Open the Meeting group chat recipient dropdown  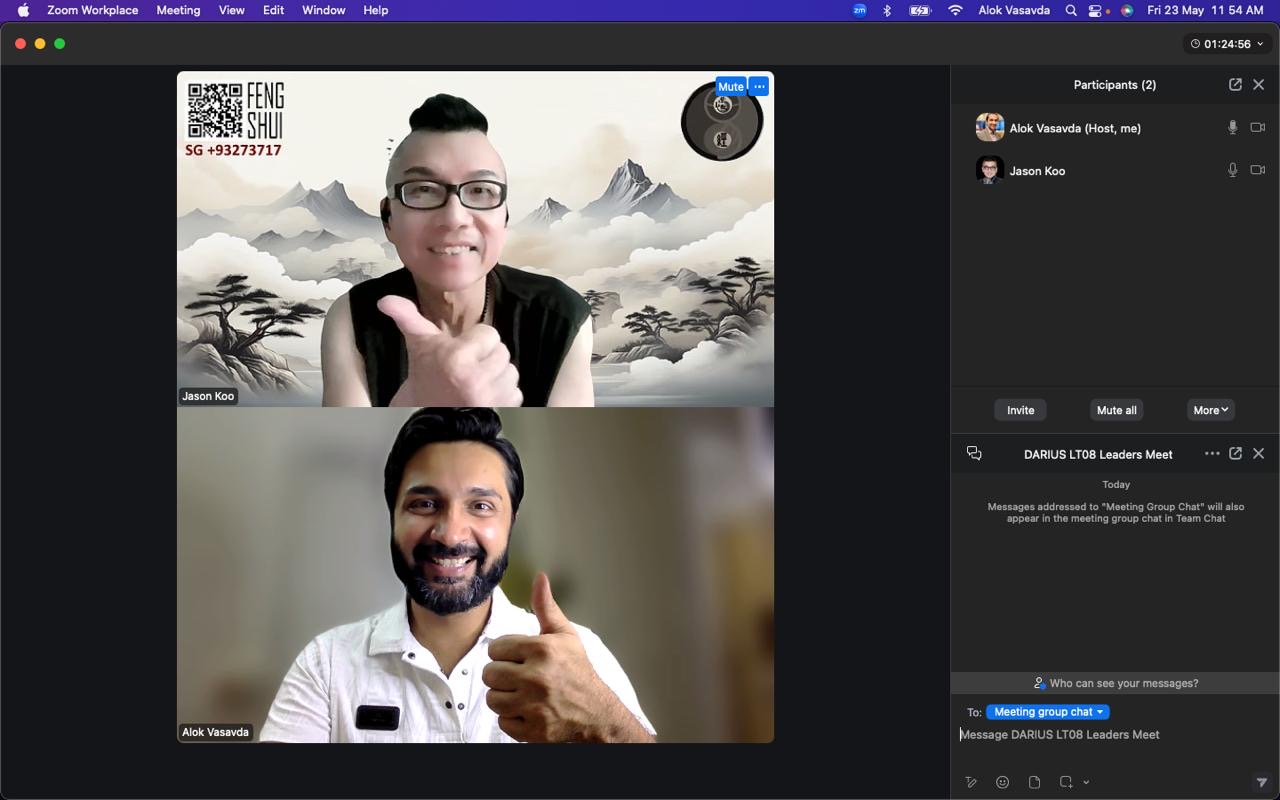click(x=1047, y=712)
